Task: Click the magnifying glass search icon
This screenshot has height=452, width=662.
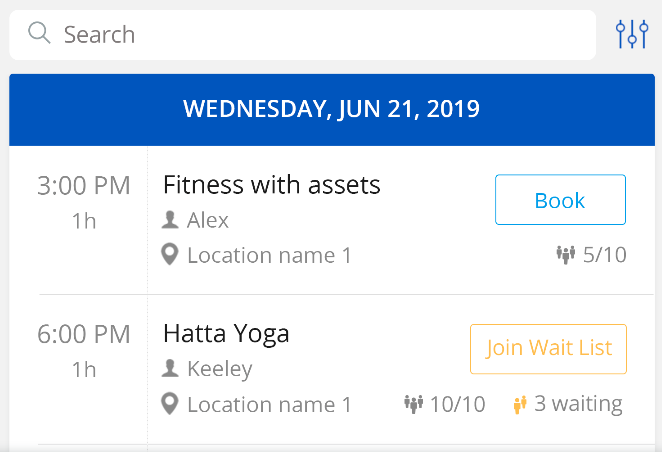Action: tap(39, 33)
